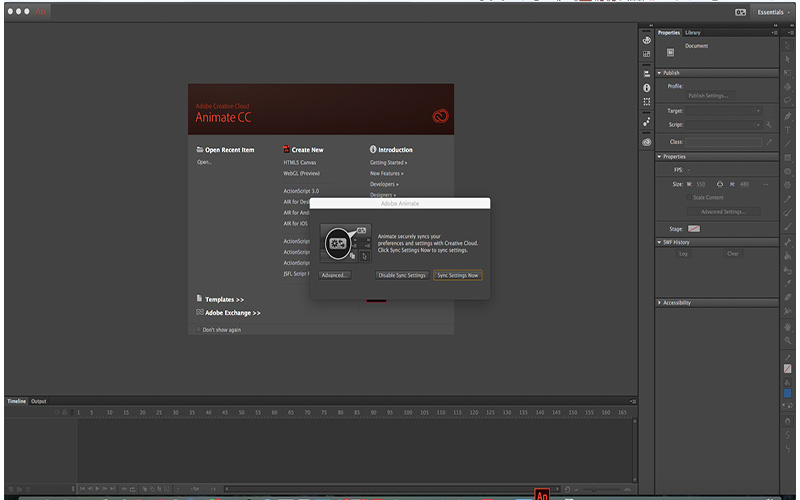Select the Zoom magnifier tool
The height and width of the screenshot is (500, 800).
(787, 340)
